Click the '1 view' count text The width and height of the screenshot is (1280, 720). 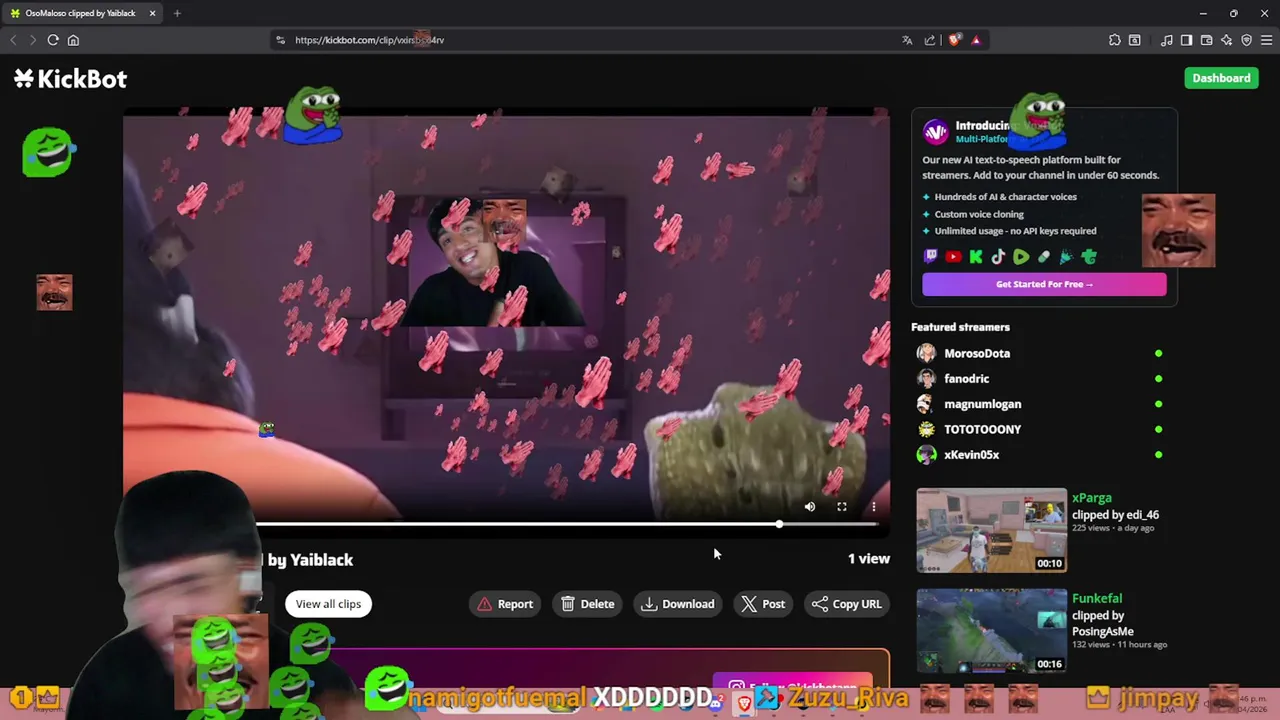[868, 559]
